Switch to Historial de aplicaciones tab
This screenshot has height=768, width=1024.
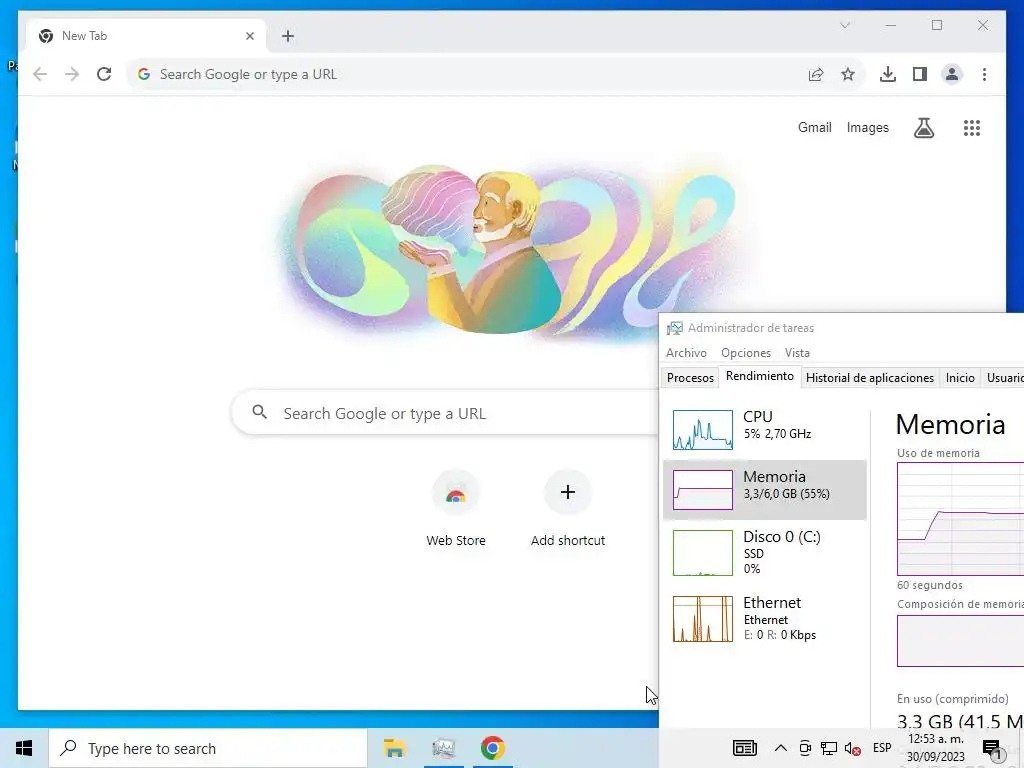coord(869,377)
